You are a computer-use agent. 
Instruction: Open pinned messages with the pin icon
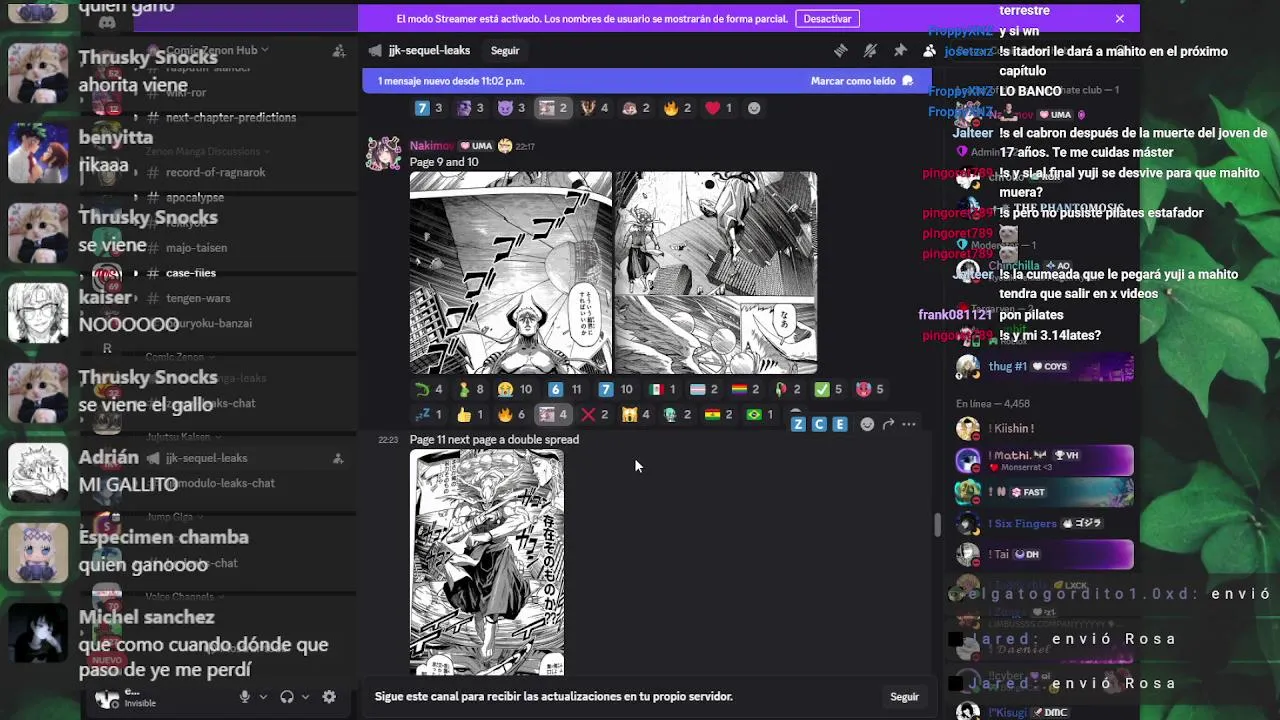pyautogui.click(x=900, y=50)
